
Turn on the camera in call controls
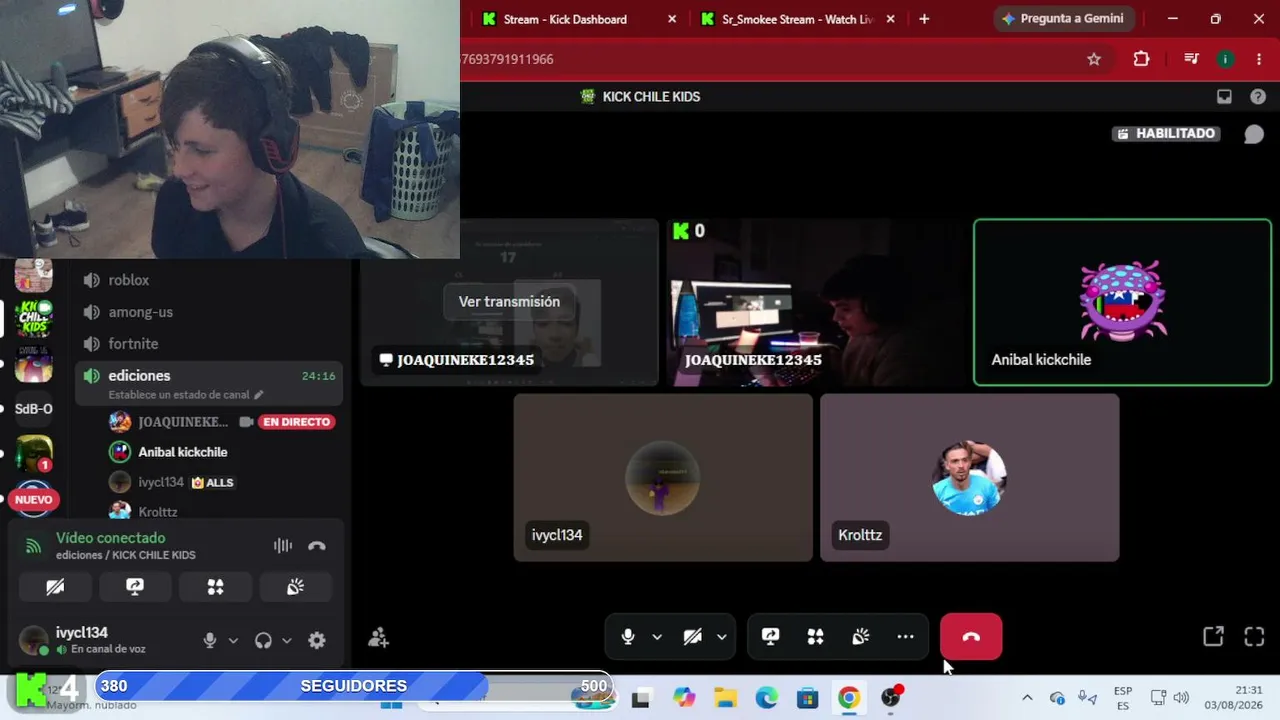pos(692,637)
